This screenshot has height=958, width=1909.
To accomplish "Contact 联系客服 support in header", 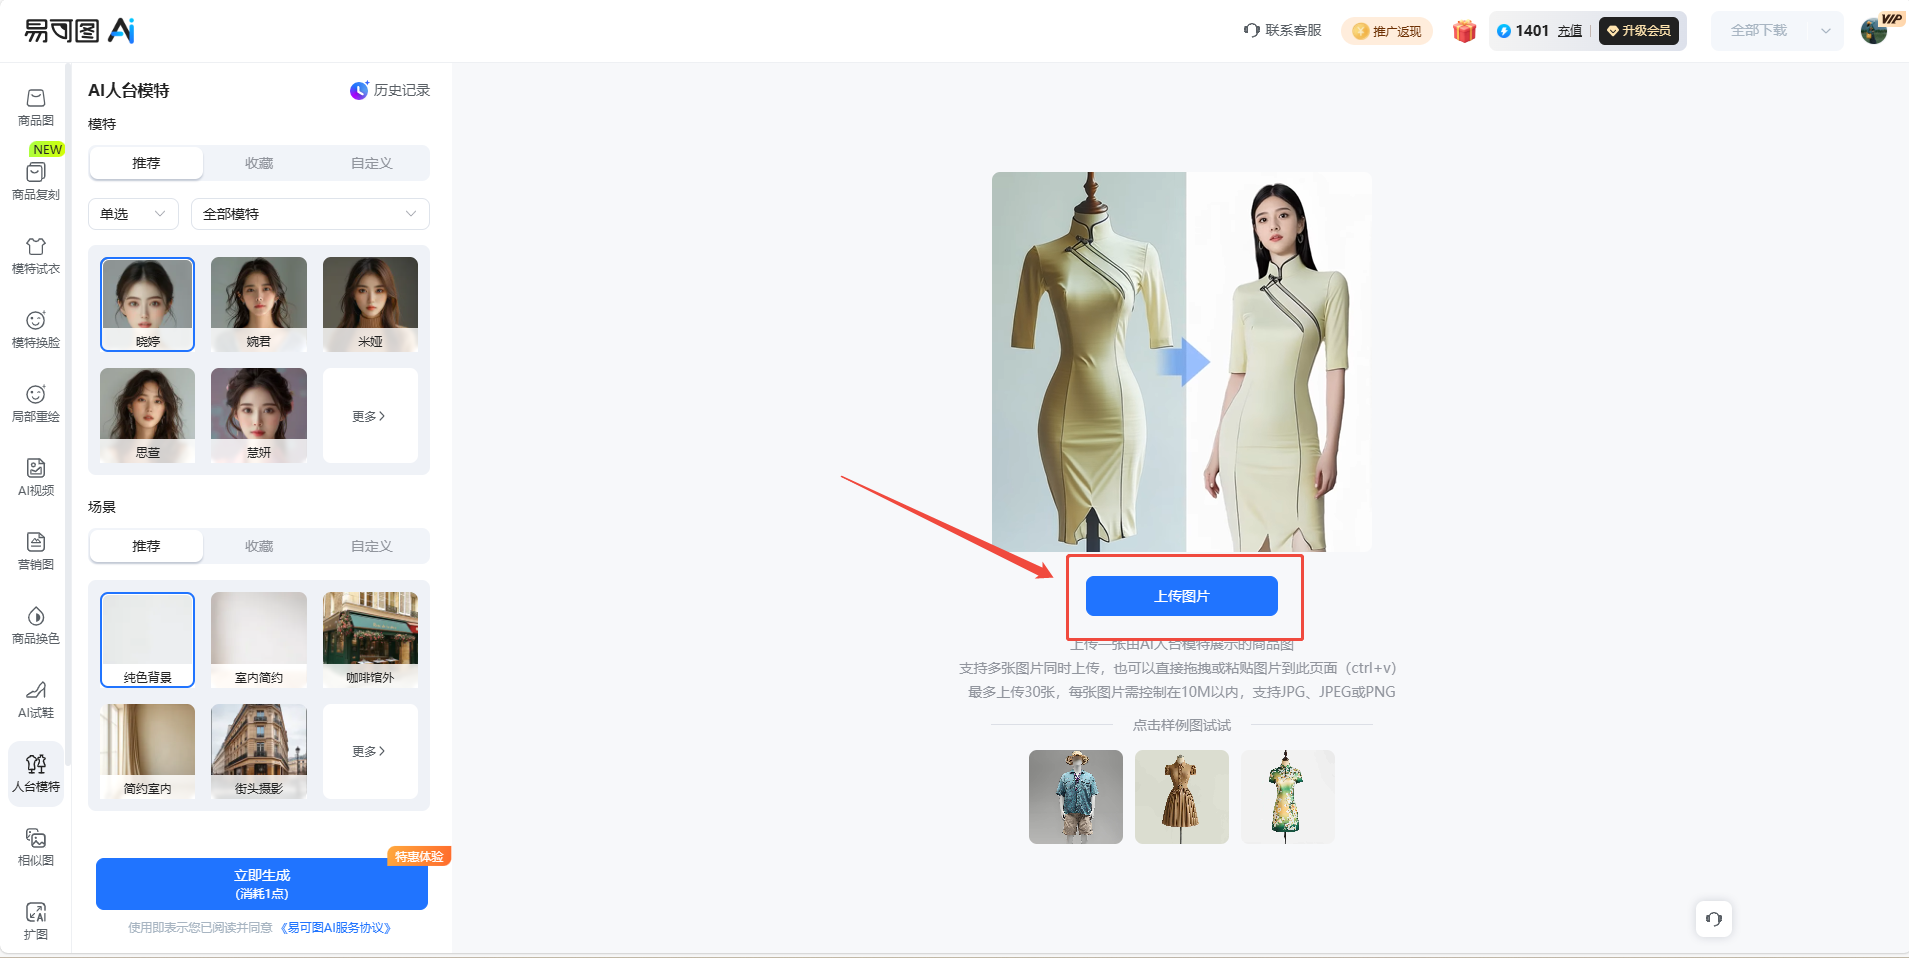I will pos(1283,30).
